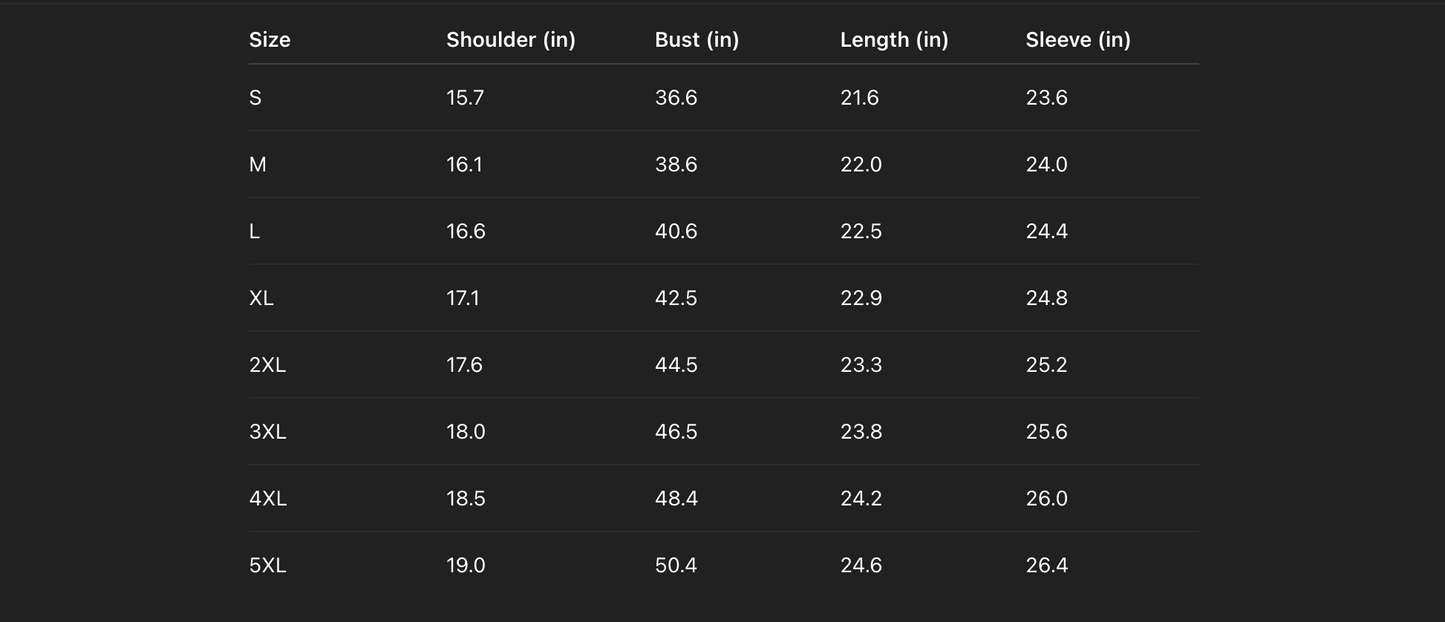Click the Shoulder (in) column header
1445x622 pixels.
point(510,40)
